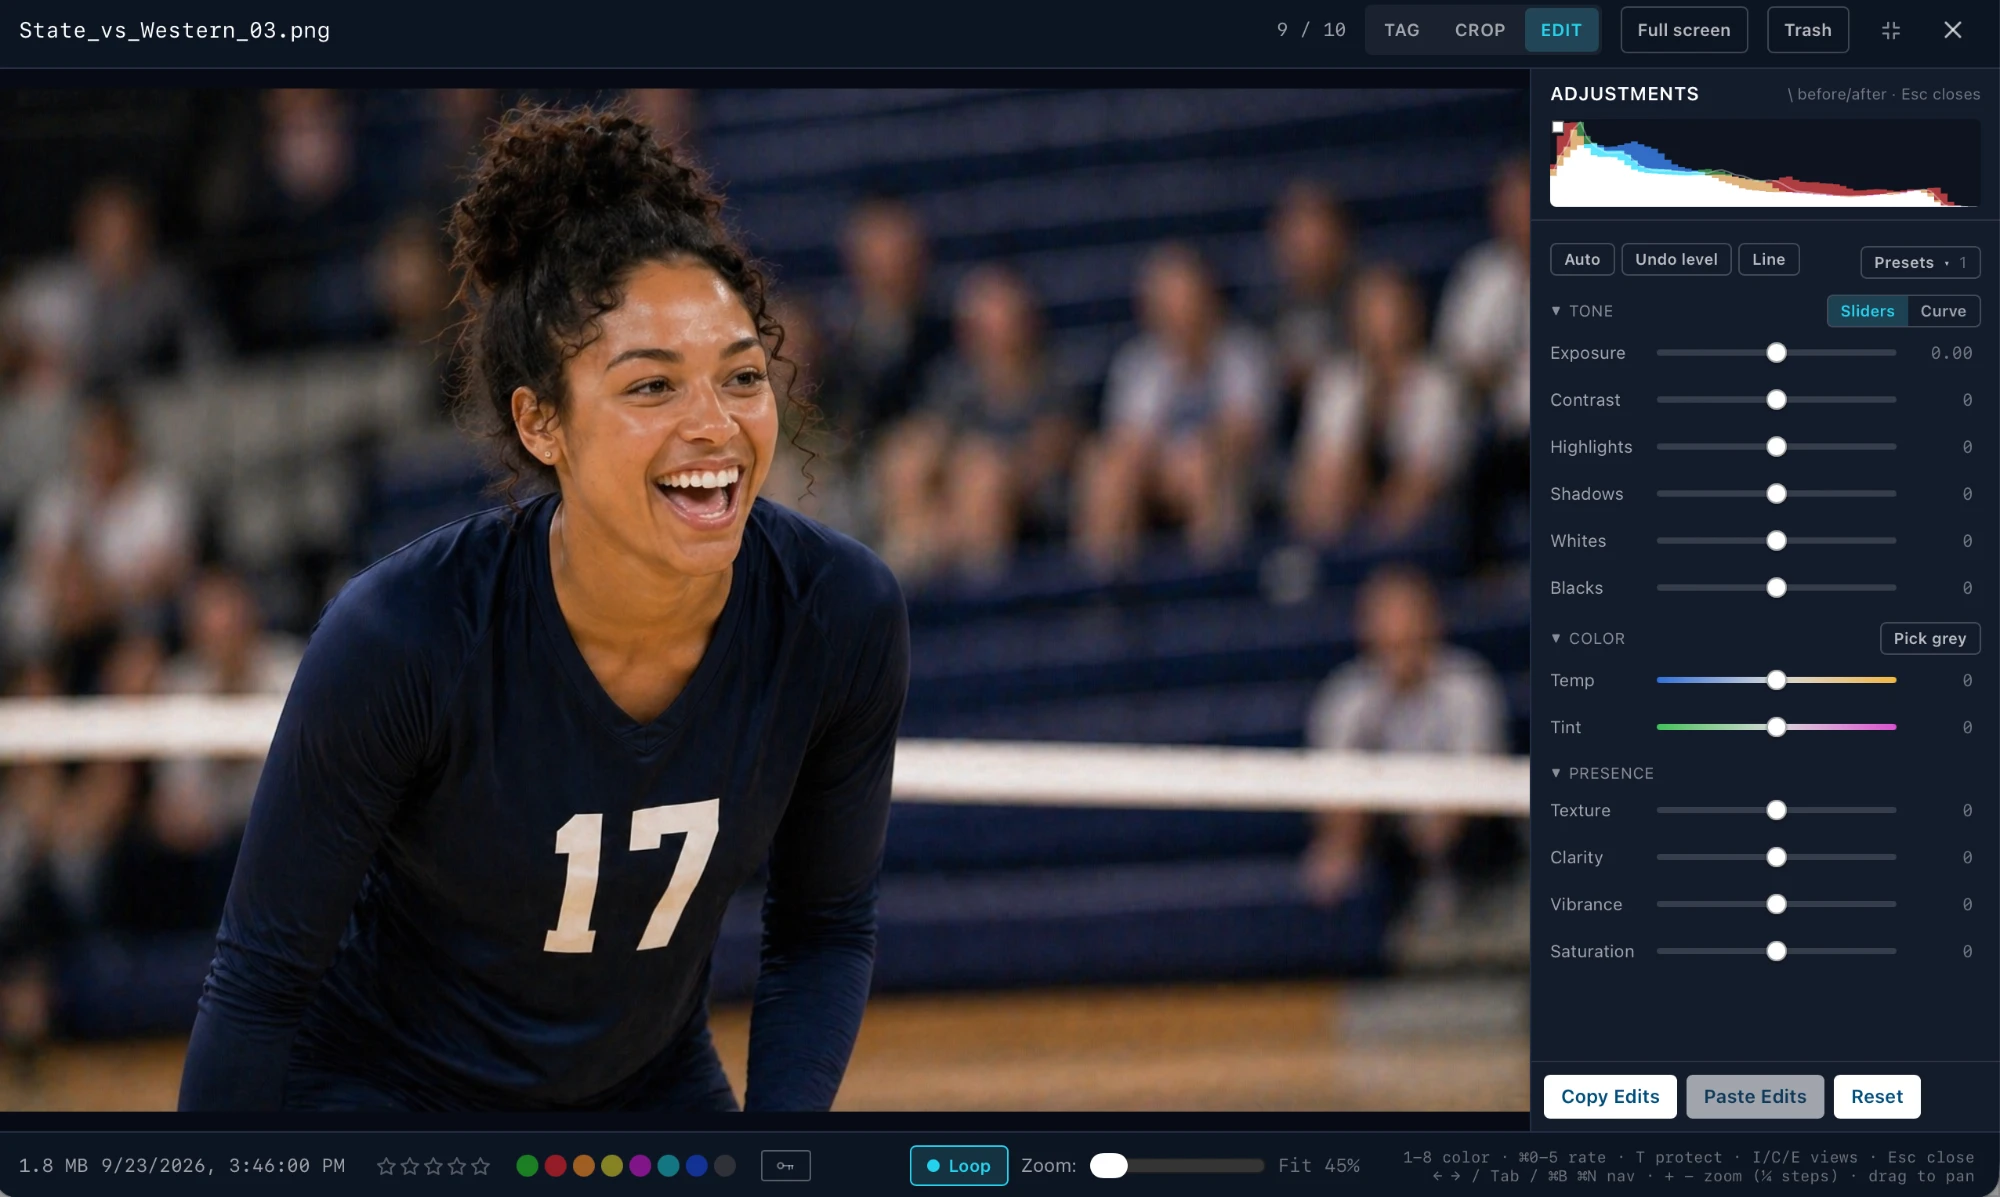Switch to CROP mode tab

point(1479,30)
